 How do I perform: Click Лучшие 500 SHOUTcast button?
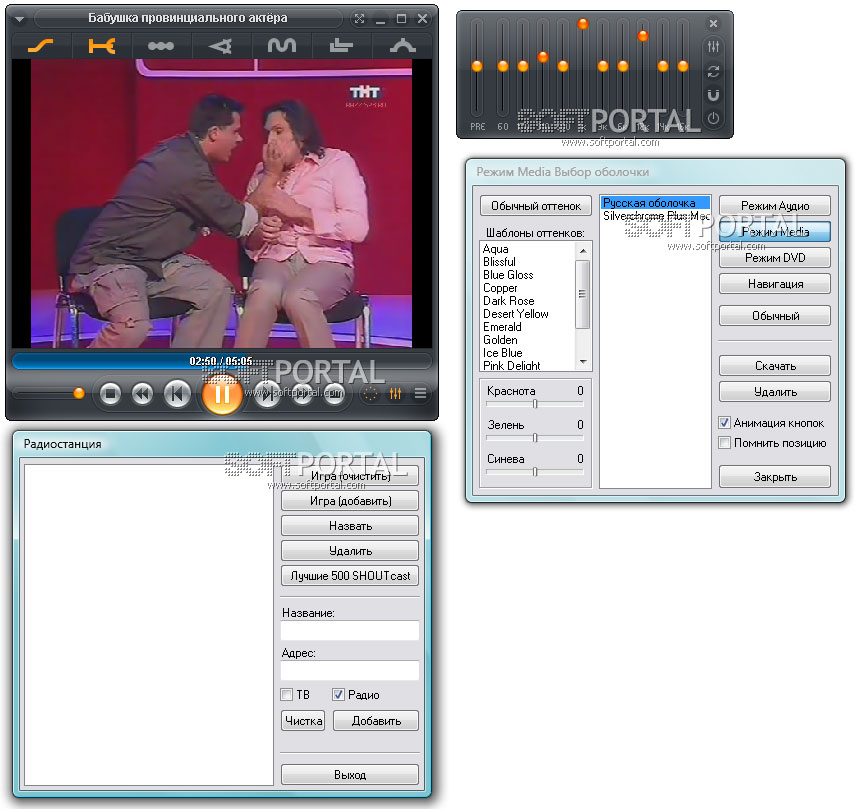point(350,576)
